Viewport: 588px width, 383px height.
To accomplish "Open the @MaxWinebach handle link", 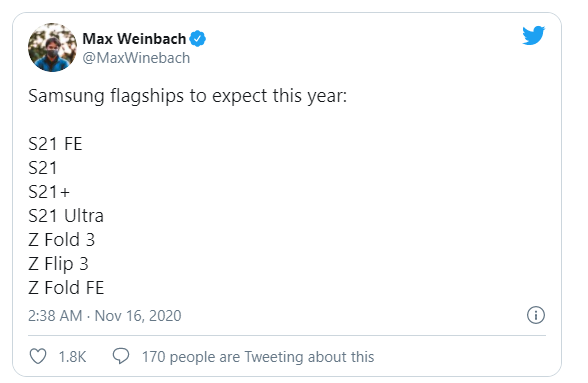I will 136,58.
